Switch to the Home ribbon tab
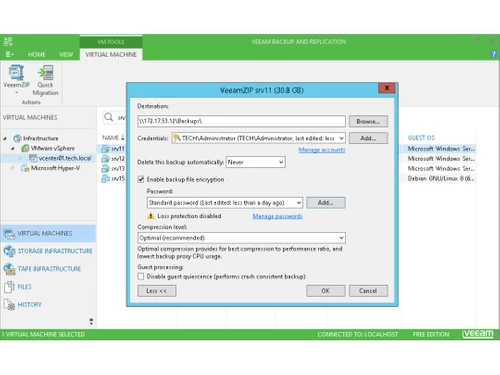 pos(37,54)
